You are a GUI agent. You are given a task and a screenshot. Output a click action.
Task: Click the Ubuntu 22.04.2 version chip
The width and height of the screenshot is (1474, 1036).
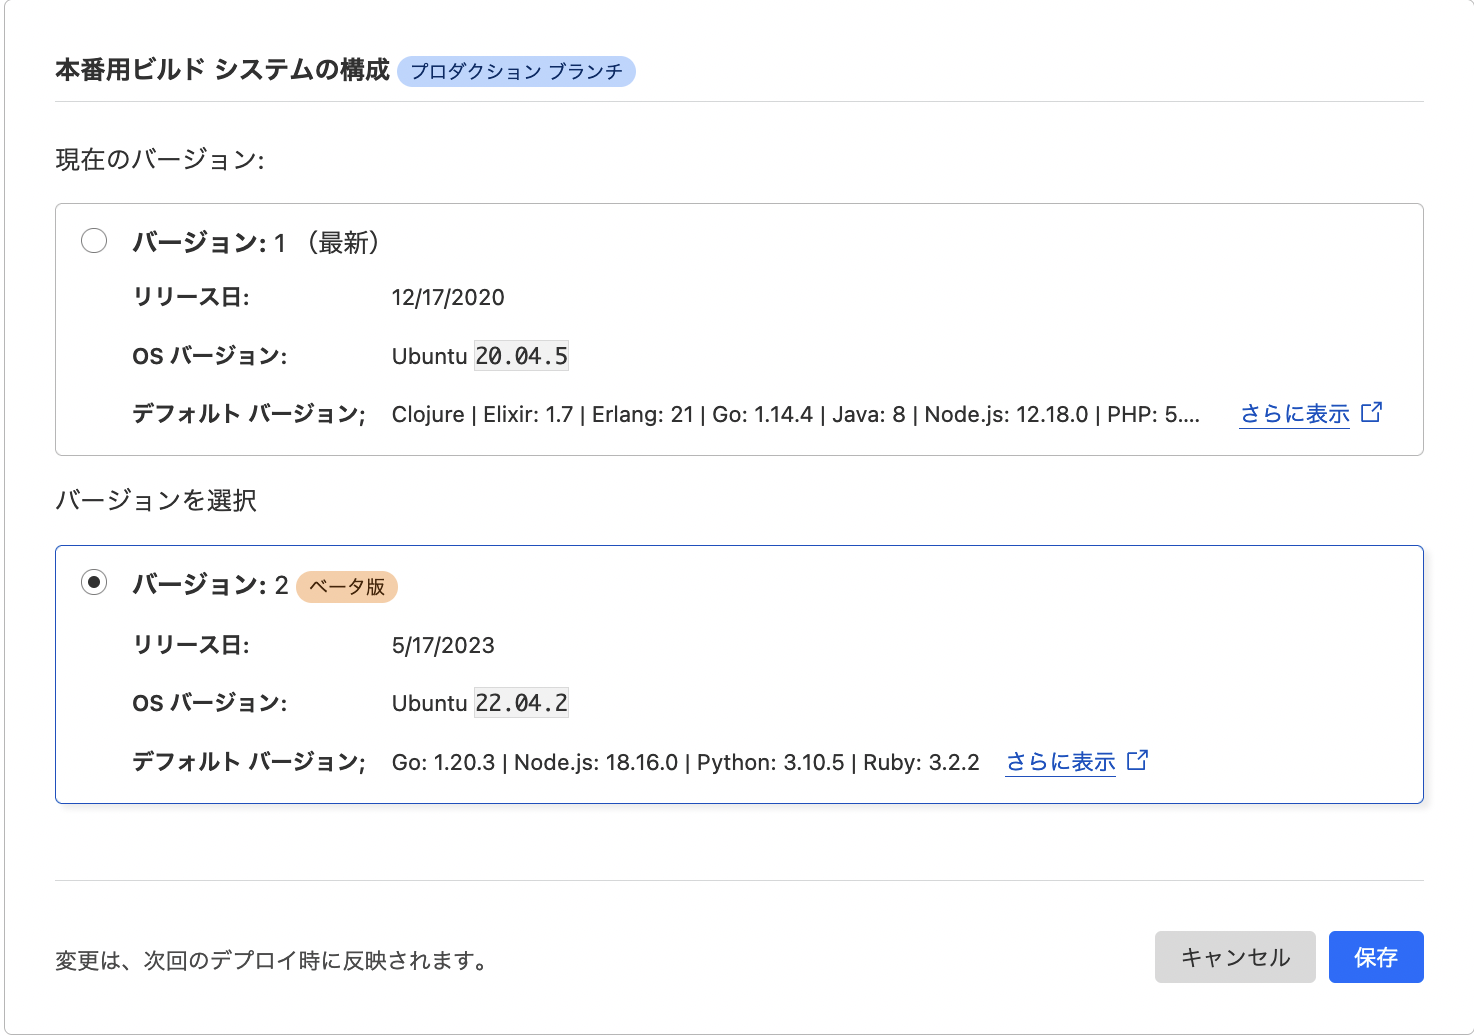pos(521,702)
